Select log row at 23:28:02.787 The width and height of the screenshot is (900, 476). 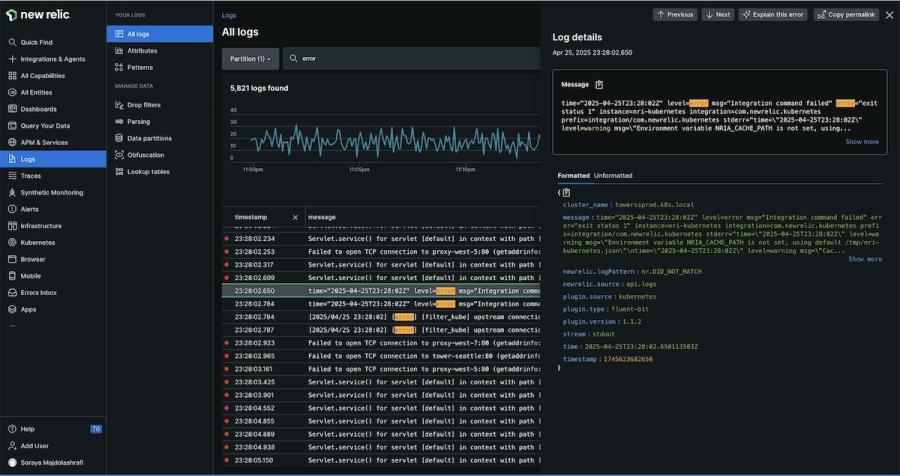pyautogui.click(x=381, y=330)
